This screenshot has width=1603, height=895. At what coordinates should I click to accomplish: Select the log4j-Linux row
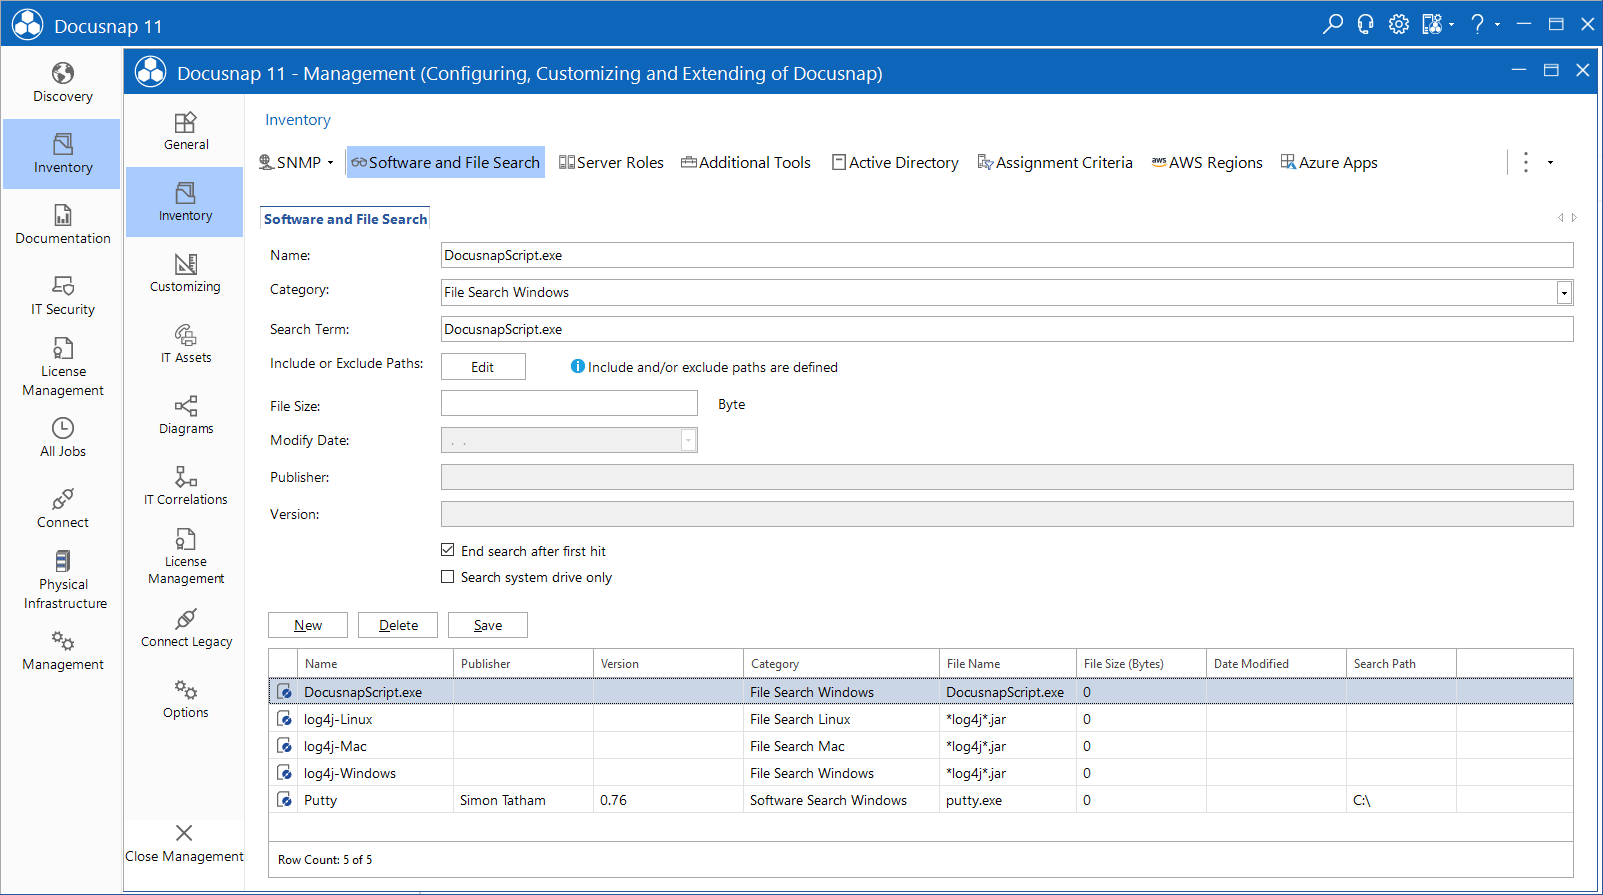(x=920, y=718)
